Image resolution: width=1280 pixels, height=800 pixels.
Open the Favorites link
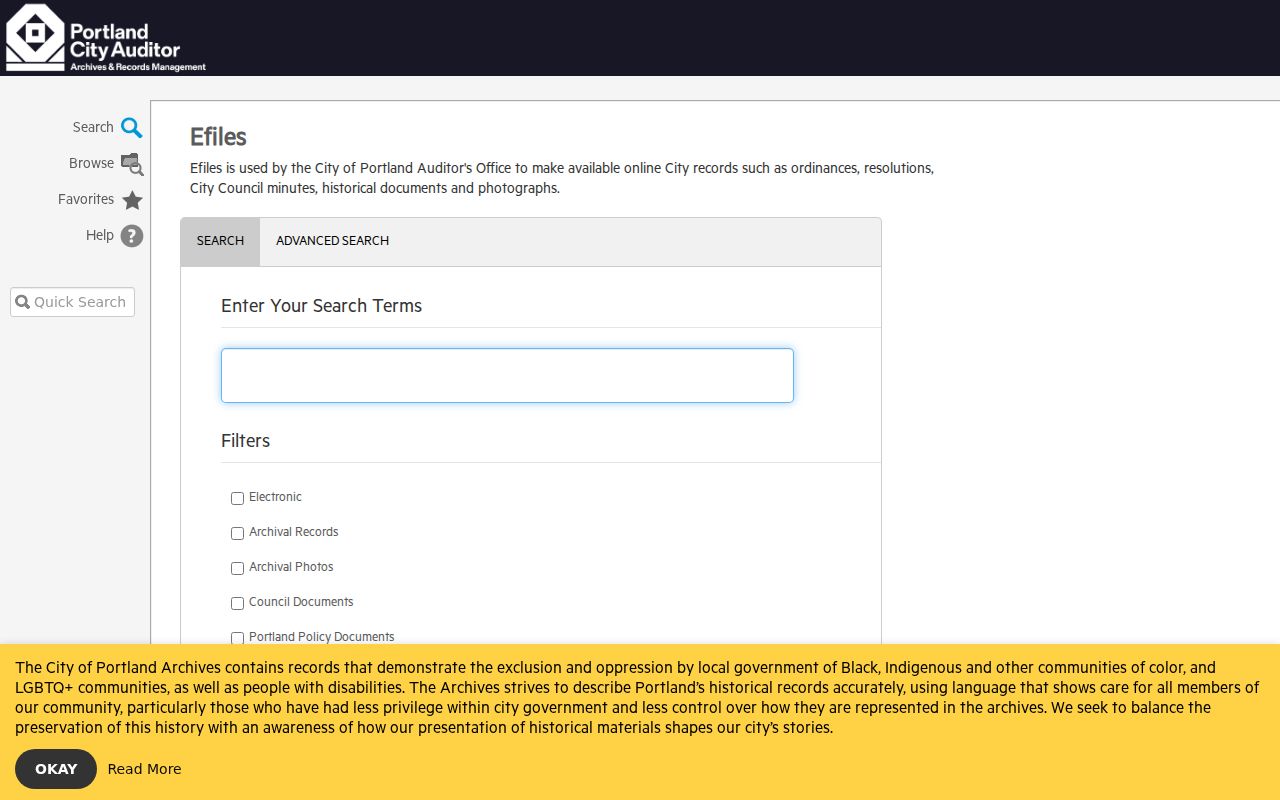coord(86,199)
